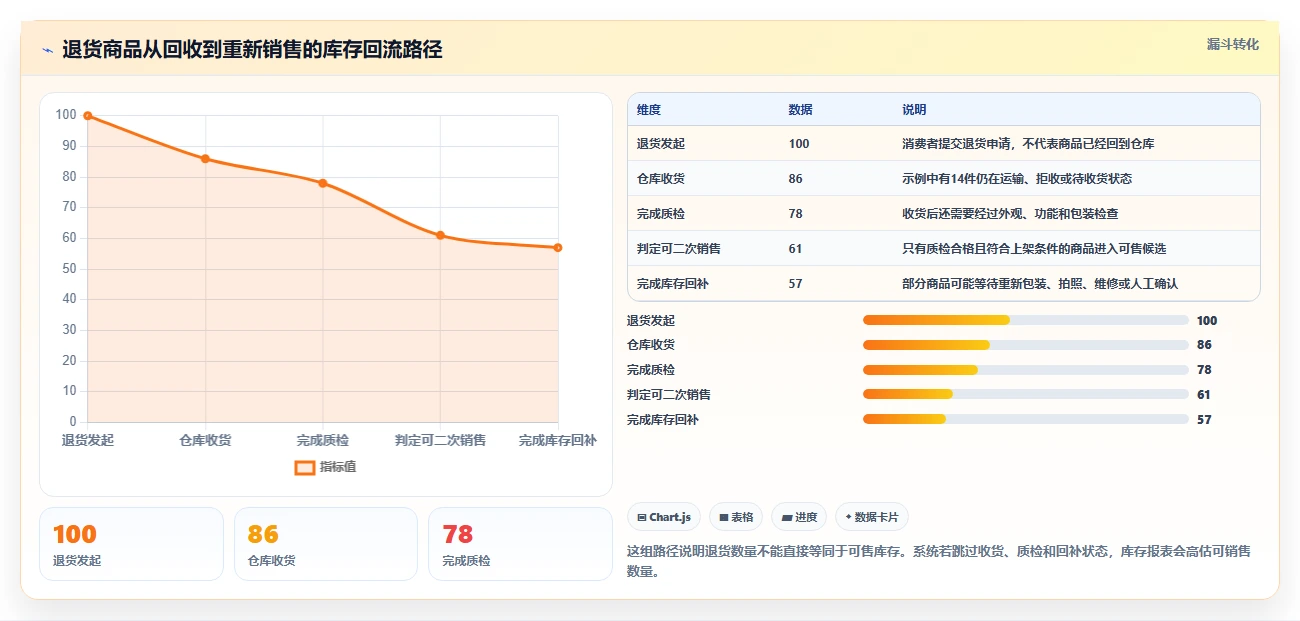
Task: Click the y-axis label 50
Action: (x=68, y=269)
